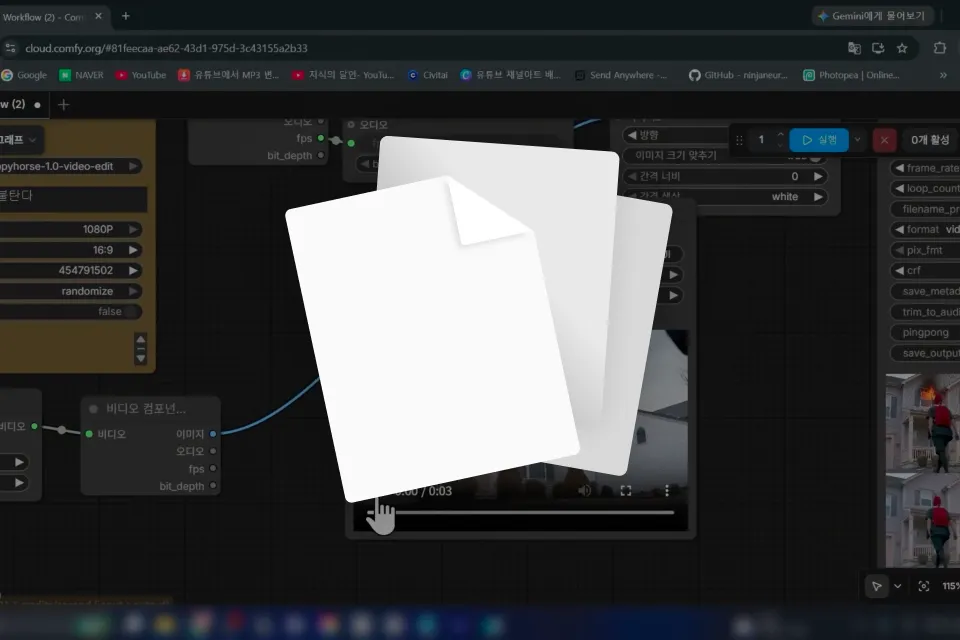
Task: Open the video player's three-dot options menu
Action: coord(667,491)
